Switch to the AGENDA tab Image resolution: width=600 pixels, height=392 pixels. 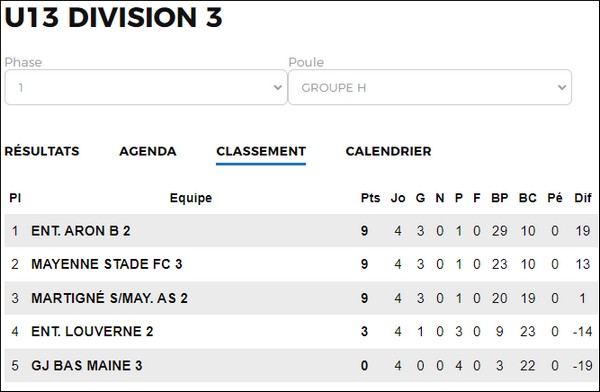tap(148, 151)
